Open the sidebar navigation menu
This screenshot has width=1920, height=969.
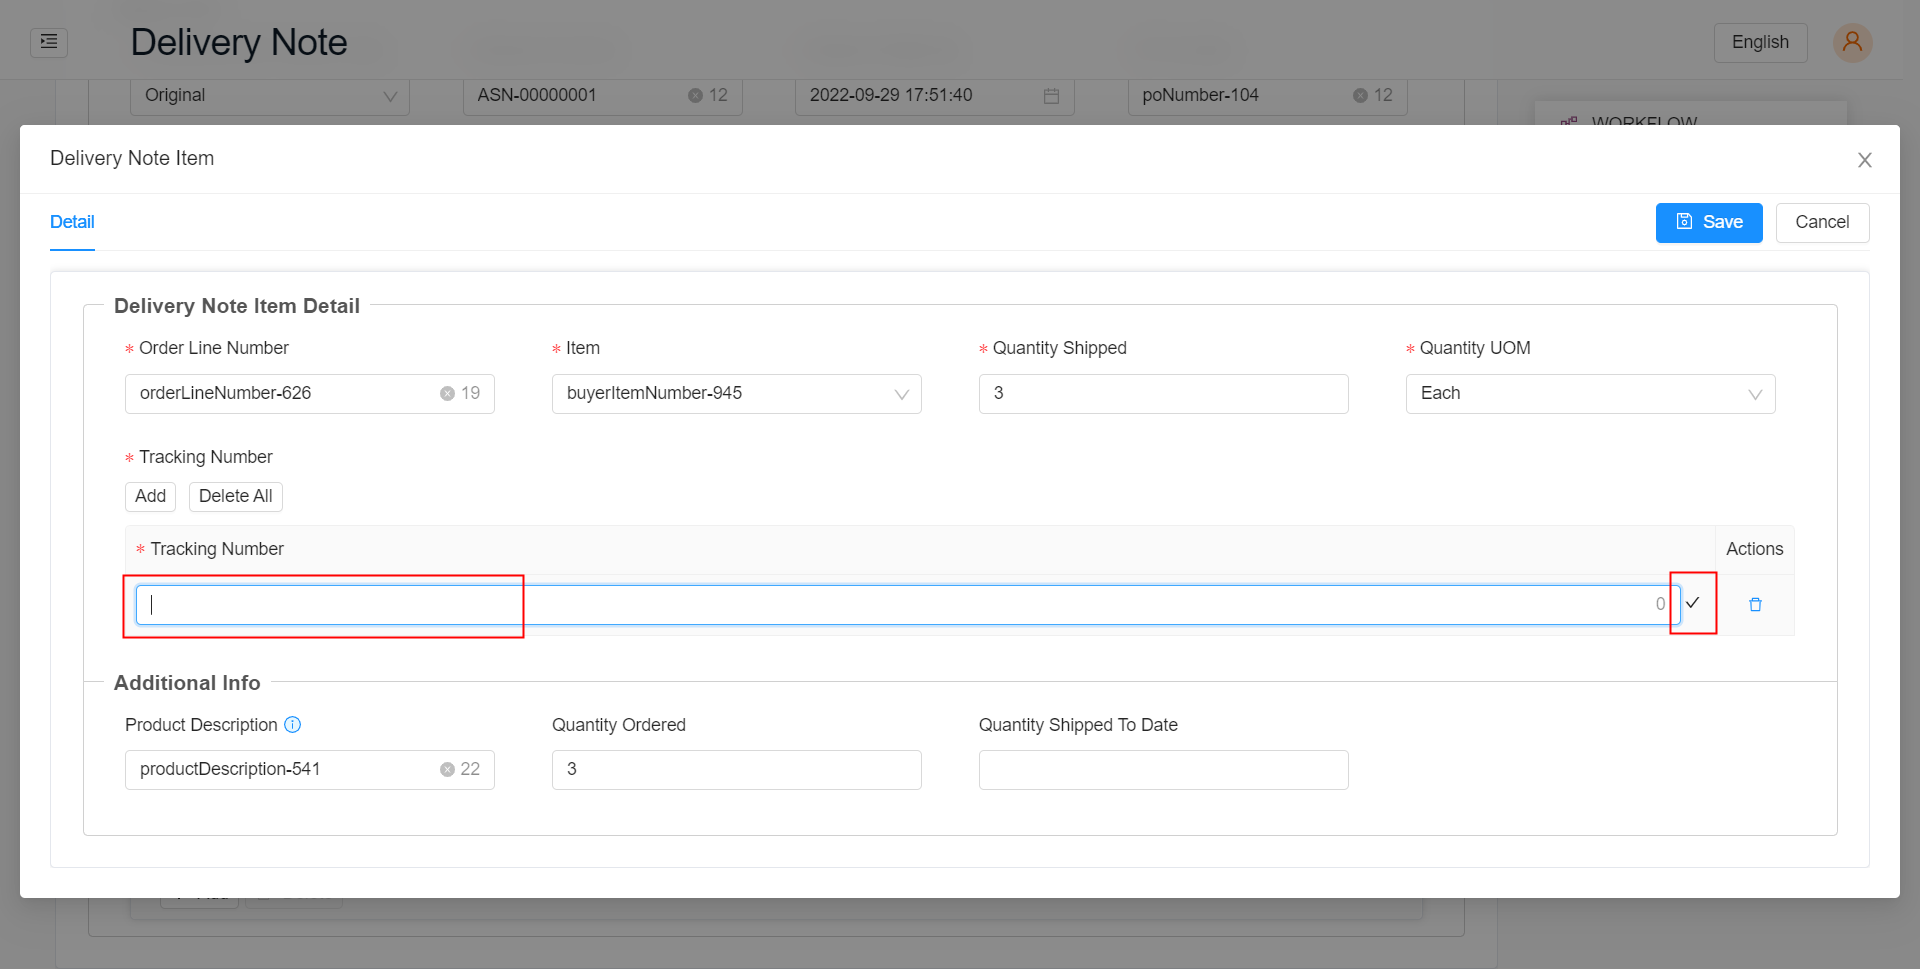[x=48, y=42]
